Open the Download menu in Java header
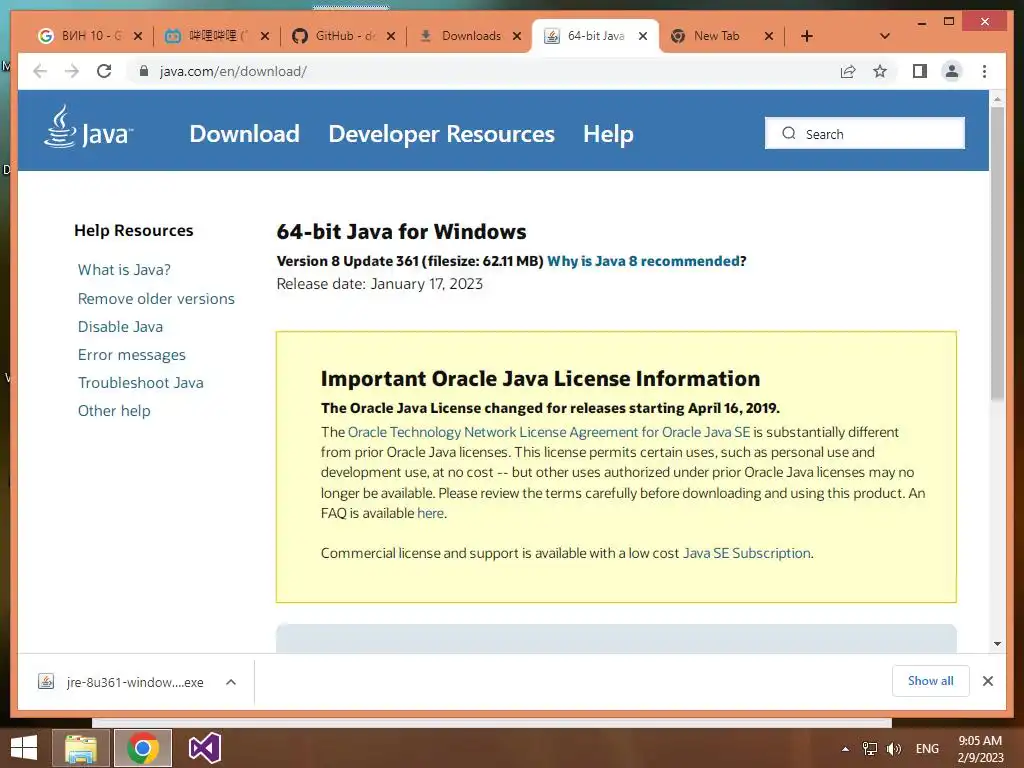This screenshot has height=768, width=1024. coord(244,134)
